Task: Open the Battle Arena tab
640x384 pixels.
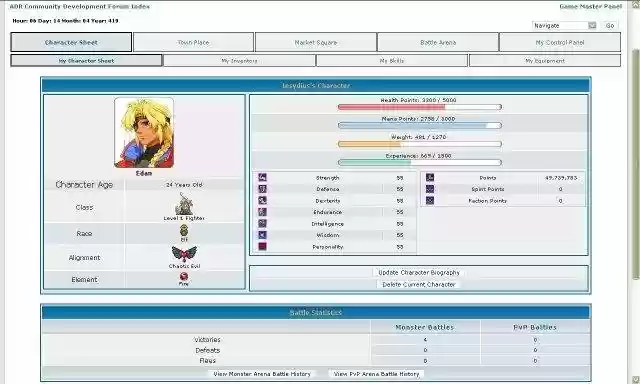Action: (438, 42)
